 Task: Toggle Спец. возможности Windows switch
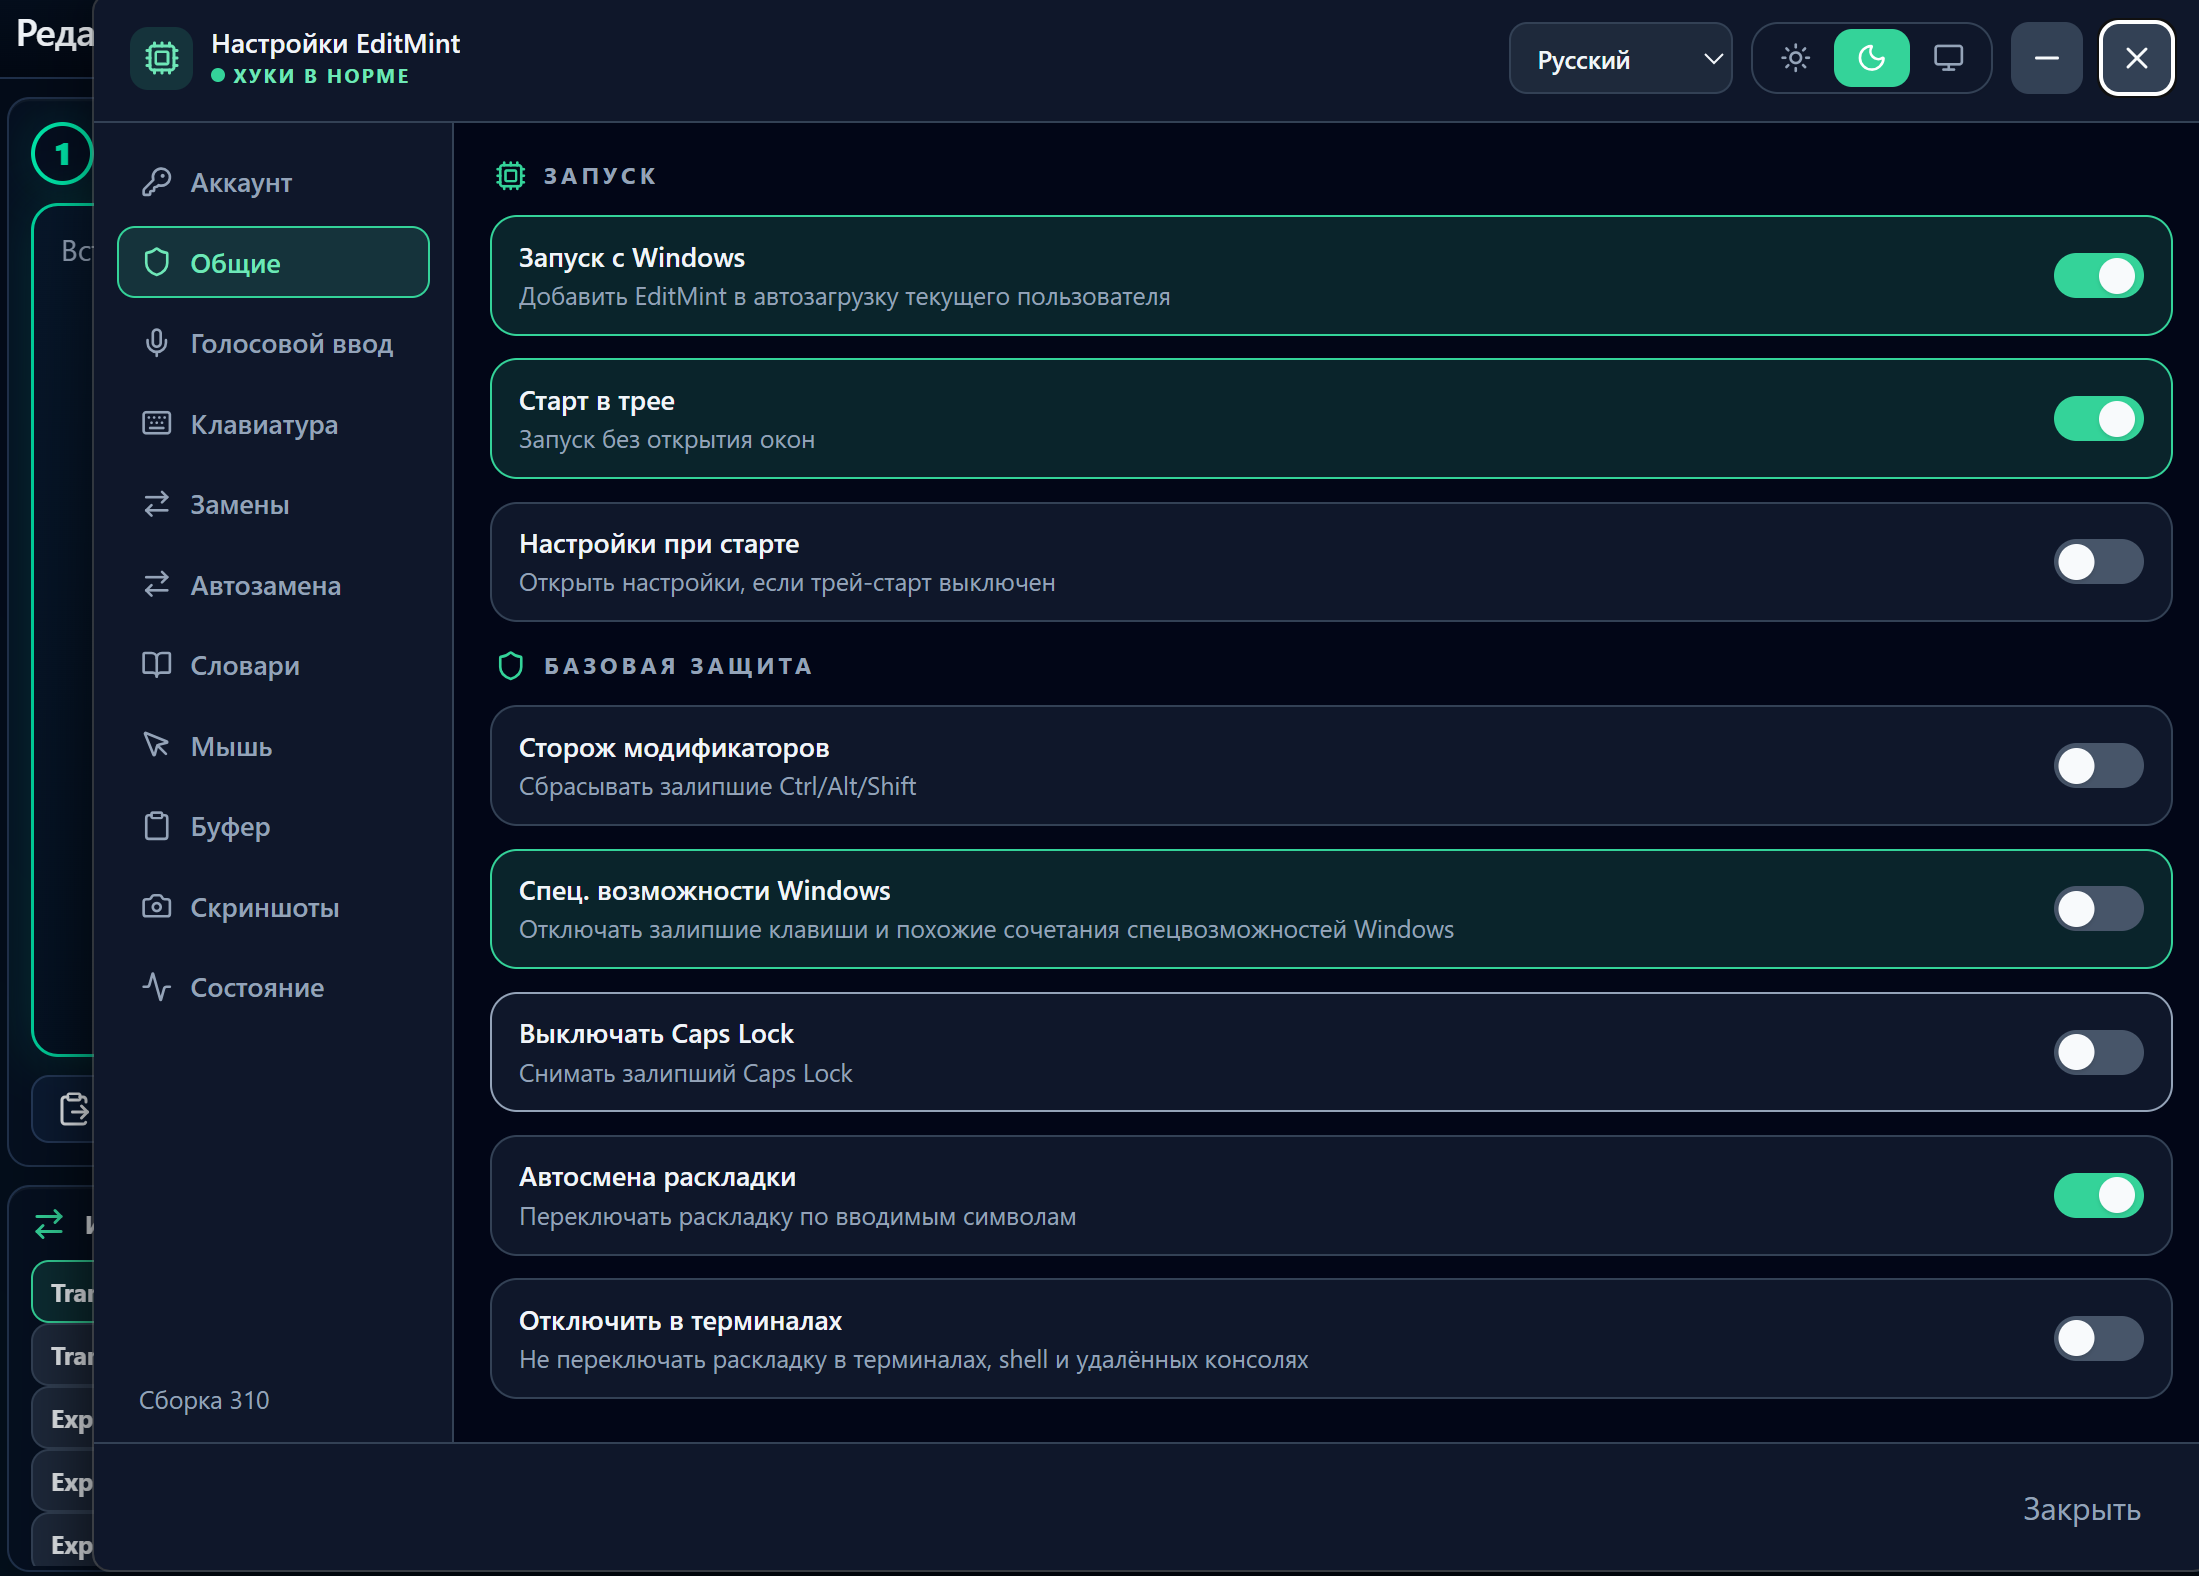2098,909
